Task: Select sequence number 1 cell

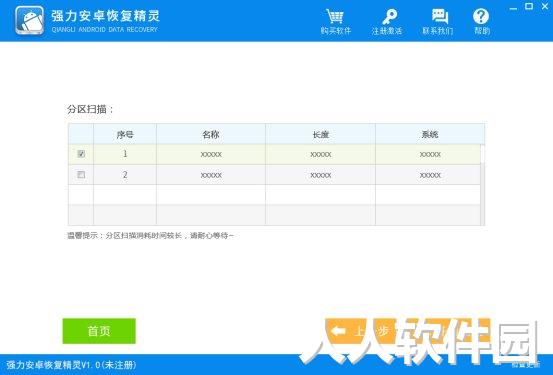Action: point(125,154)
